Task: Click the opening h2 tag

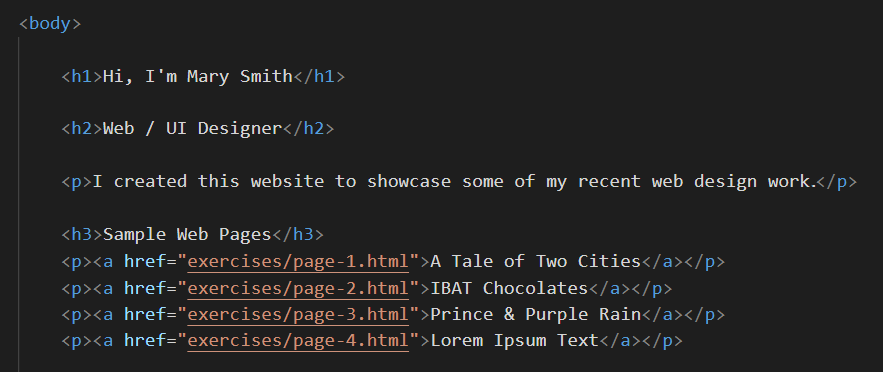Action: point(82,129)
